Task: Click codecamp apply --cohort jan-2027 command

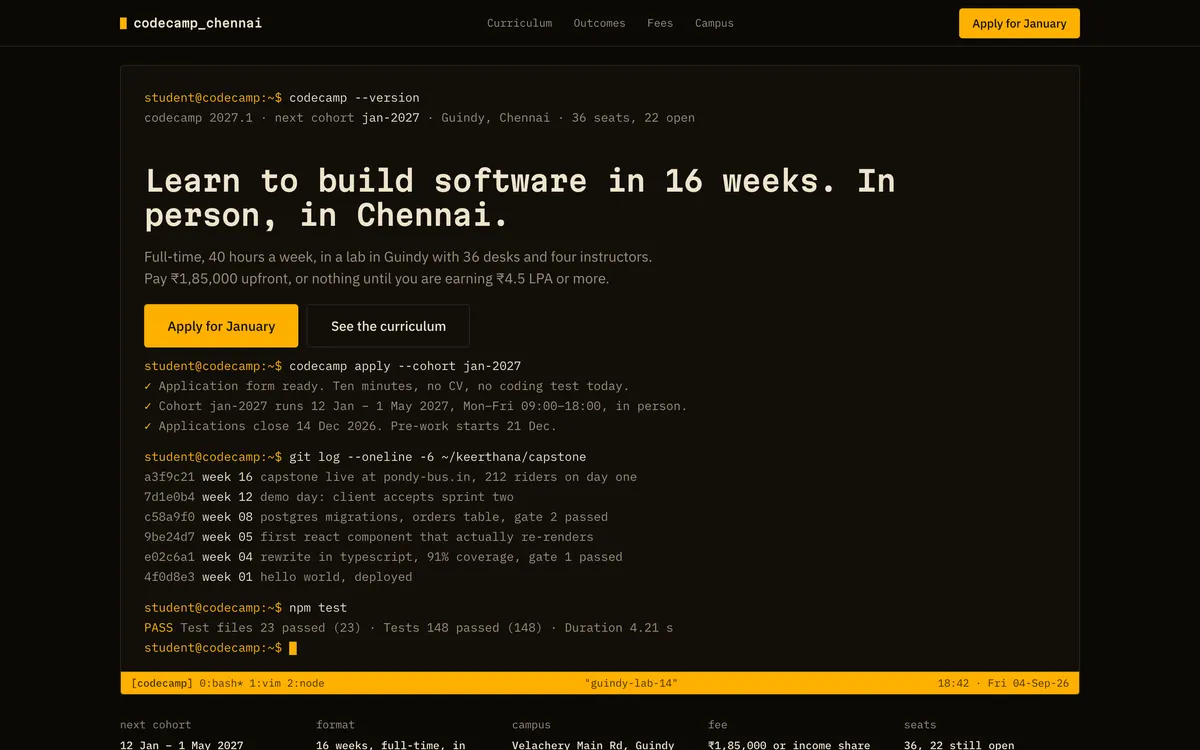Action: (x=332, y=366)
